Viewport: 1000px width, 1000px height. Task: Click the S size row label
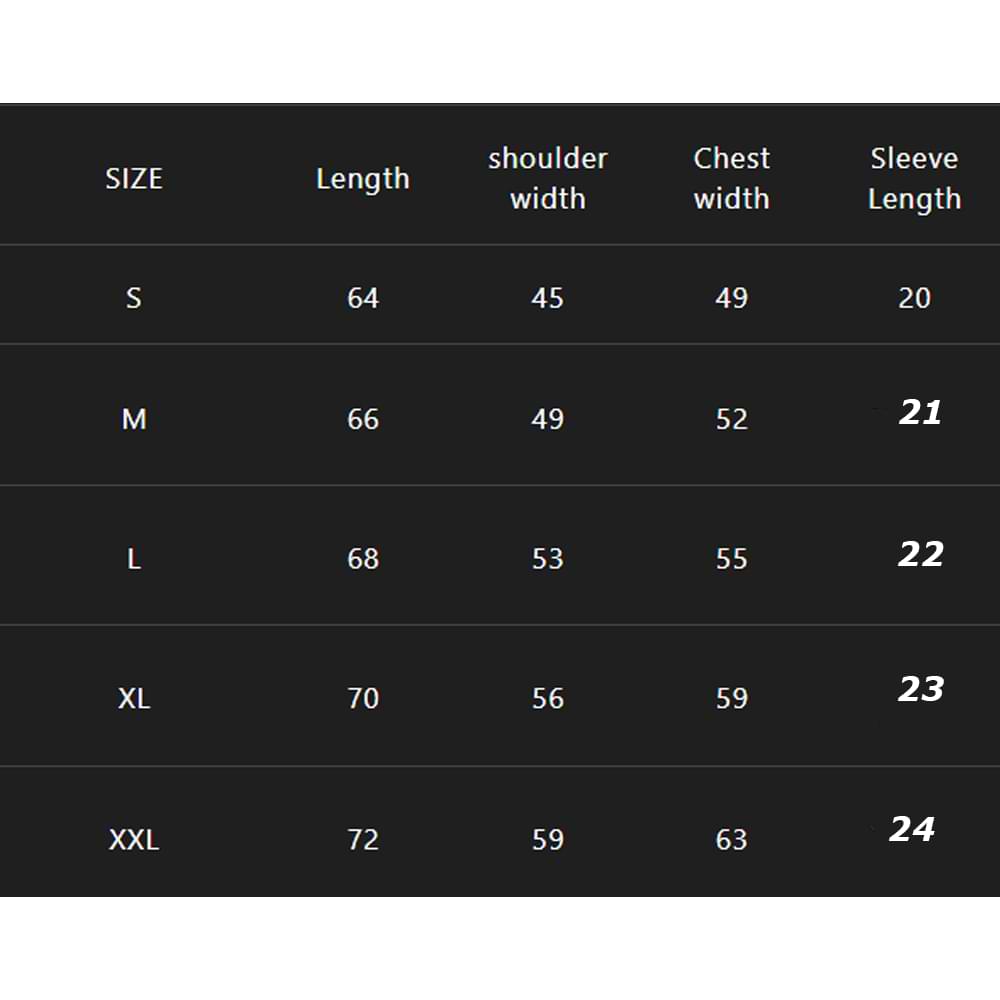(x=134, y=298)
